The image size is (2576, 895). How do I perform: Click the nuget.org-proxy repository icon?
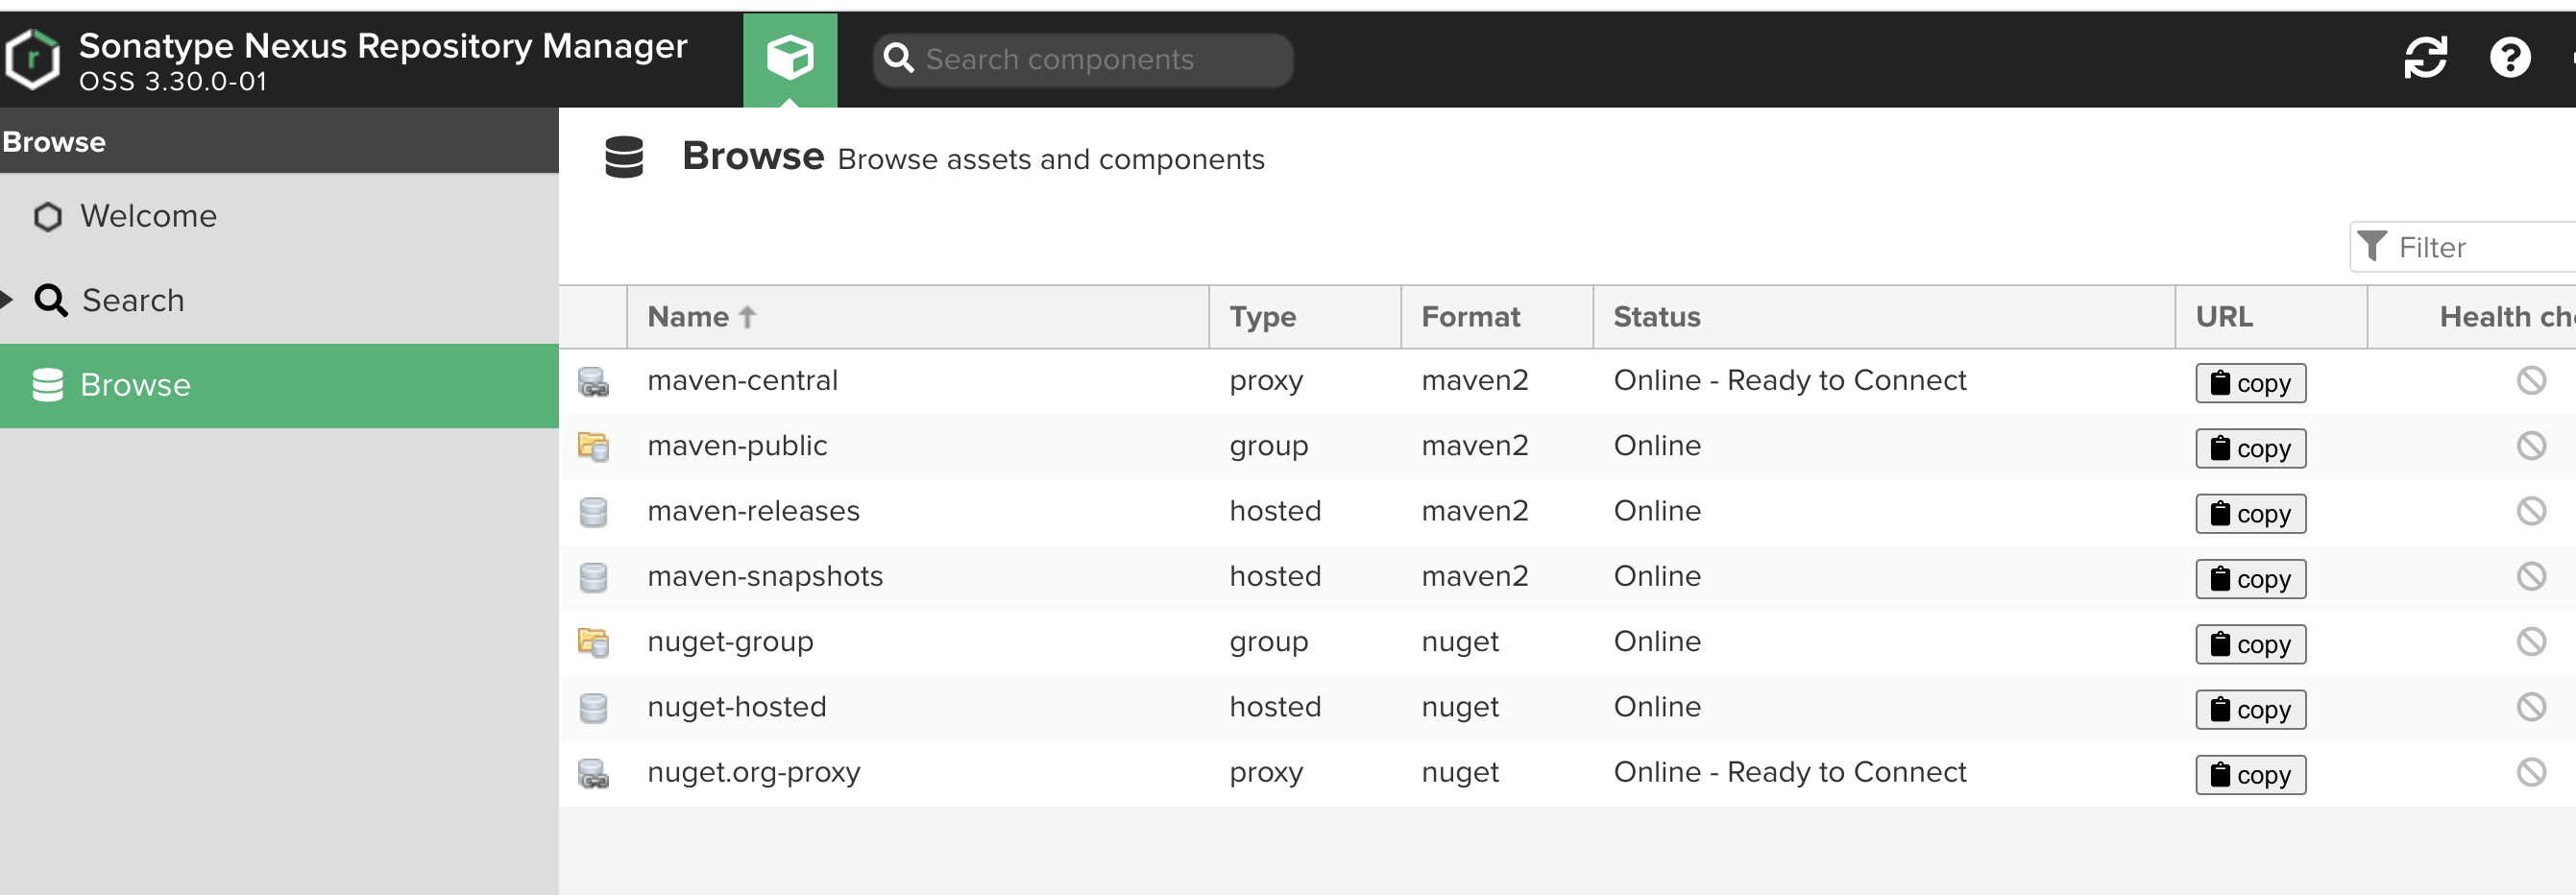593,773
